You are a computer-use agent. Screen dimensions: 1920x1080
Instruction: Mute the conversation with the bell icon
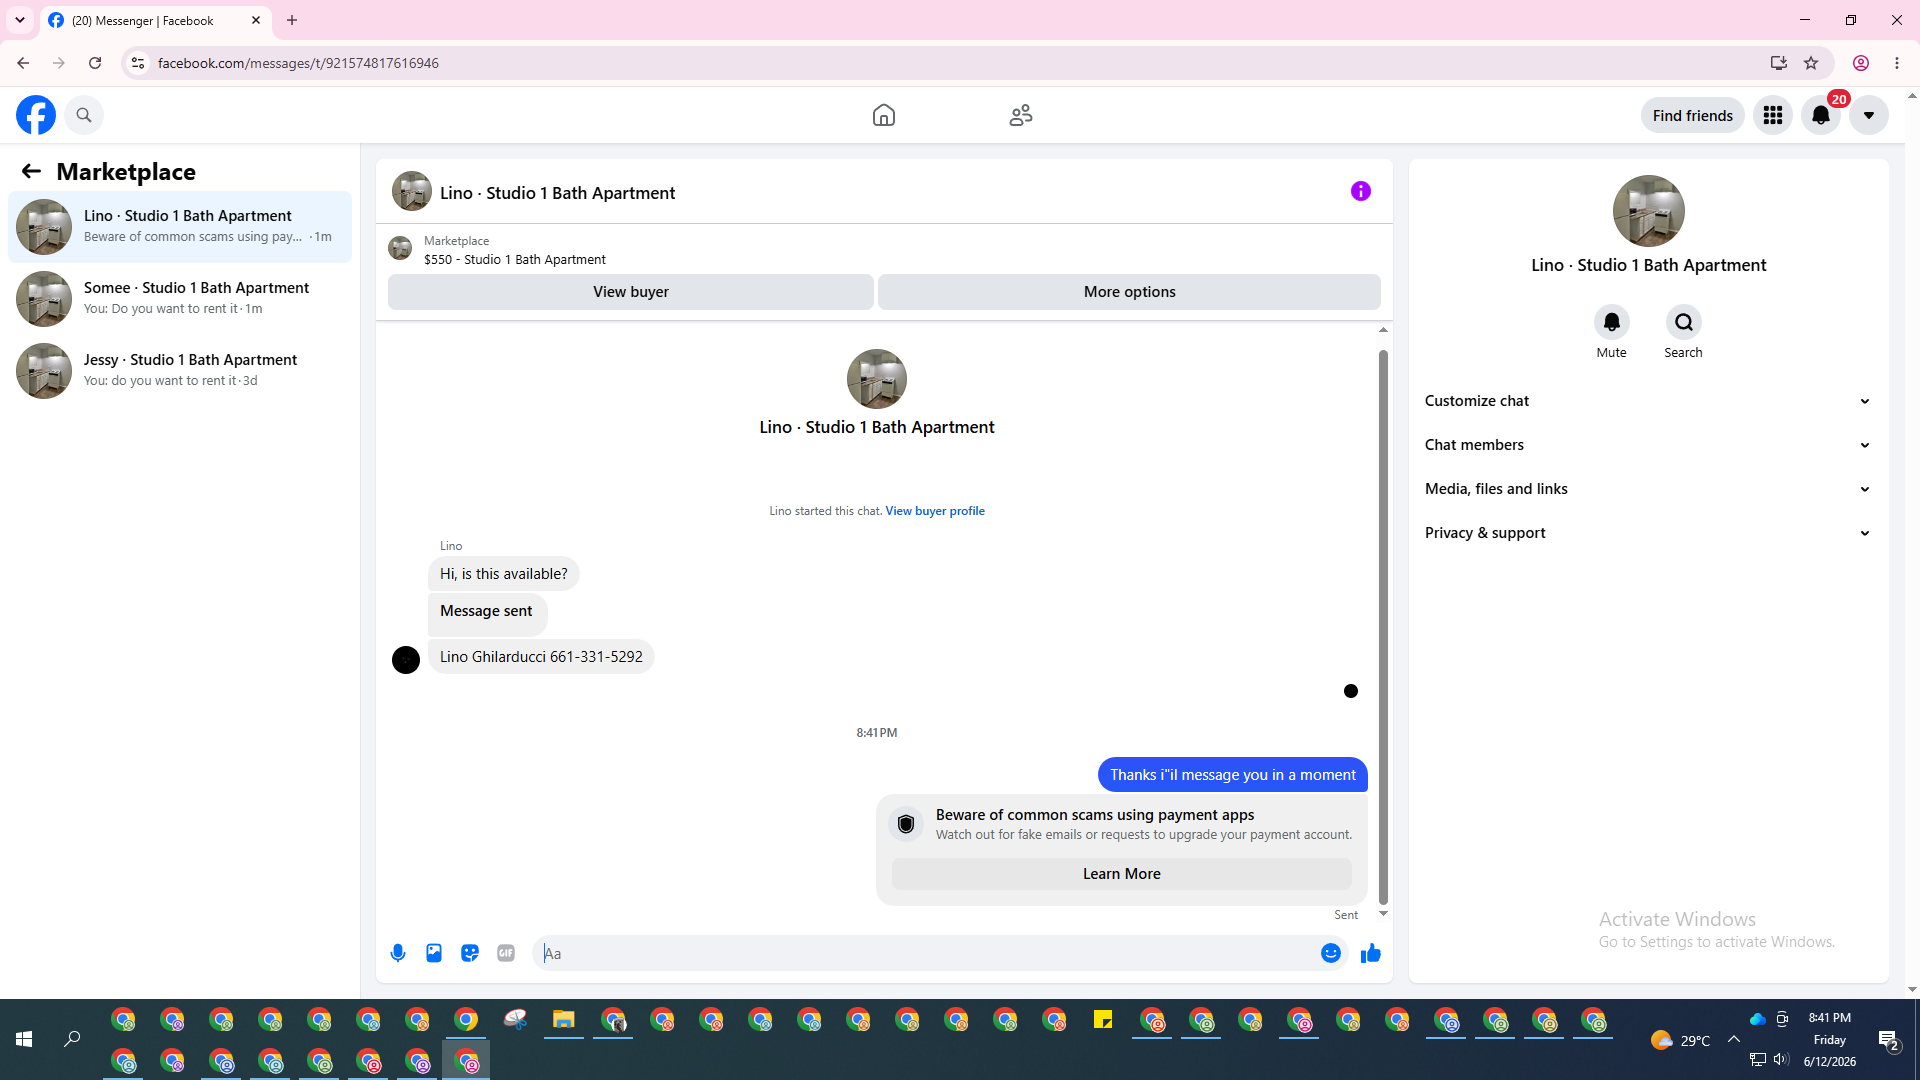pyautogui.click(x=1611, y=322)
